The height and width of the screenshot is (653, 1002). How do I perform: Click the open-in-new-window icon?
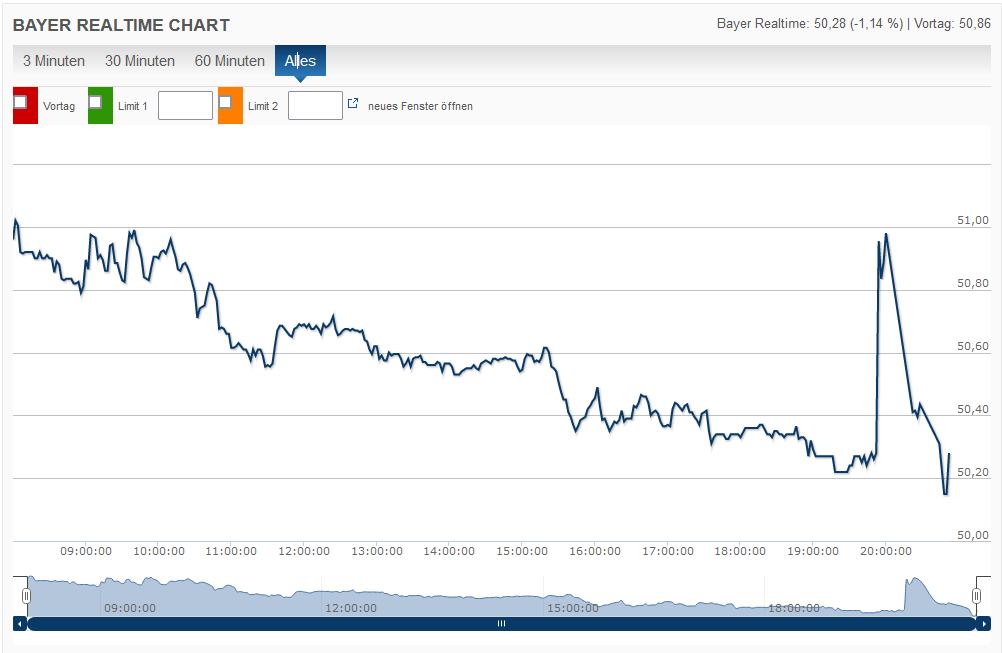(x=353, y=103)
